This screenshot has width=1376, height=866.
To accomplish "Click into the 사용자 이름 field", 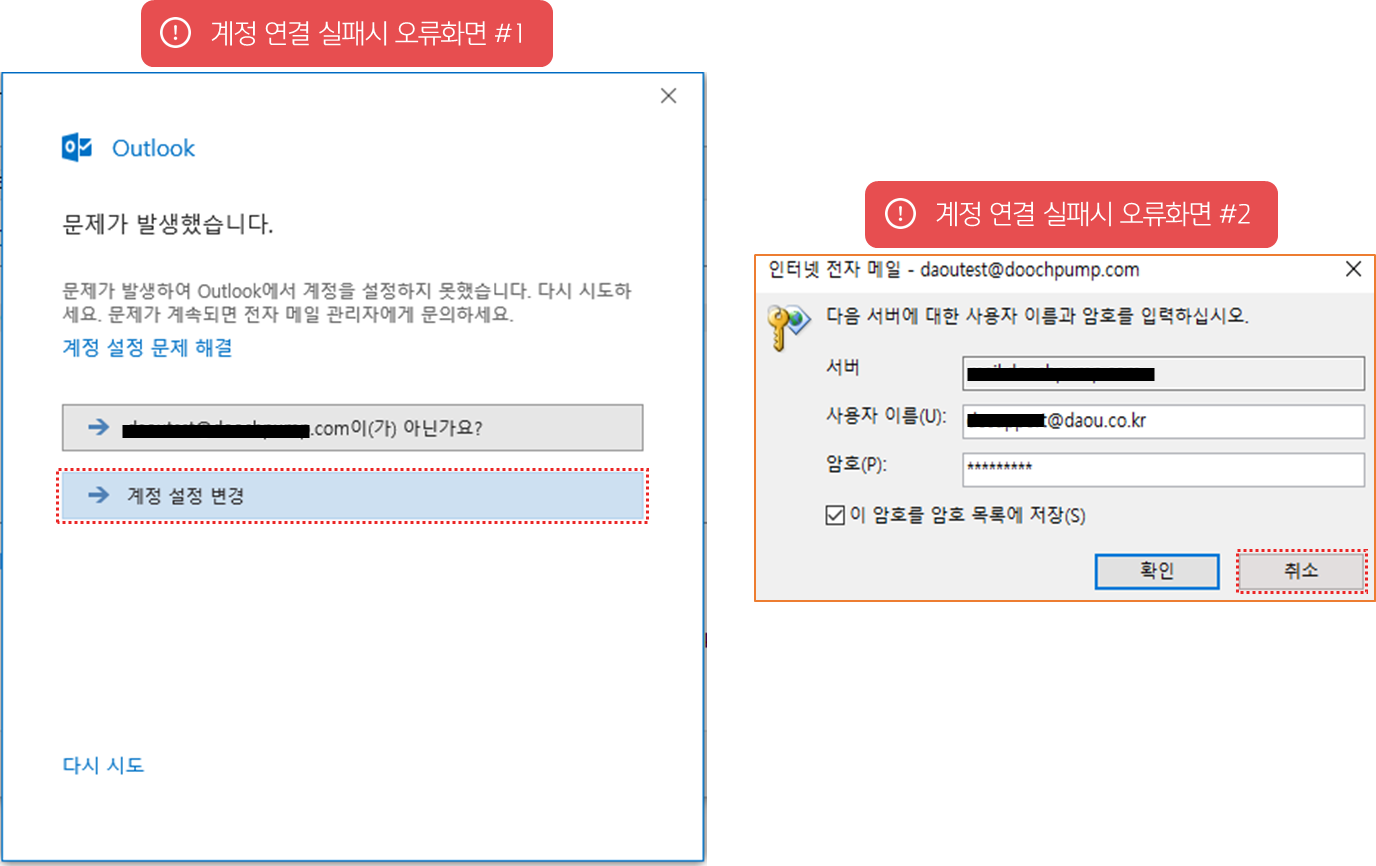I will click(1163, 421).
